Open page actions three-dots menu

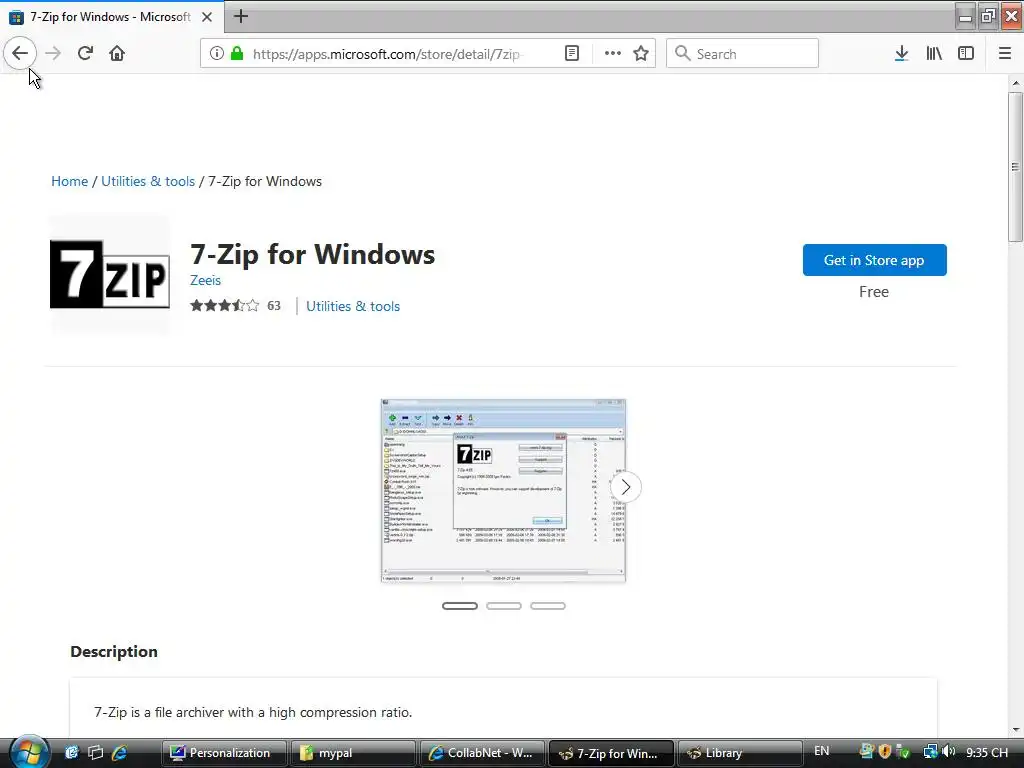613,53
